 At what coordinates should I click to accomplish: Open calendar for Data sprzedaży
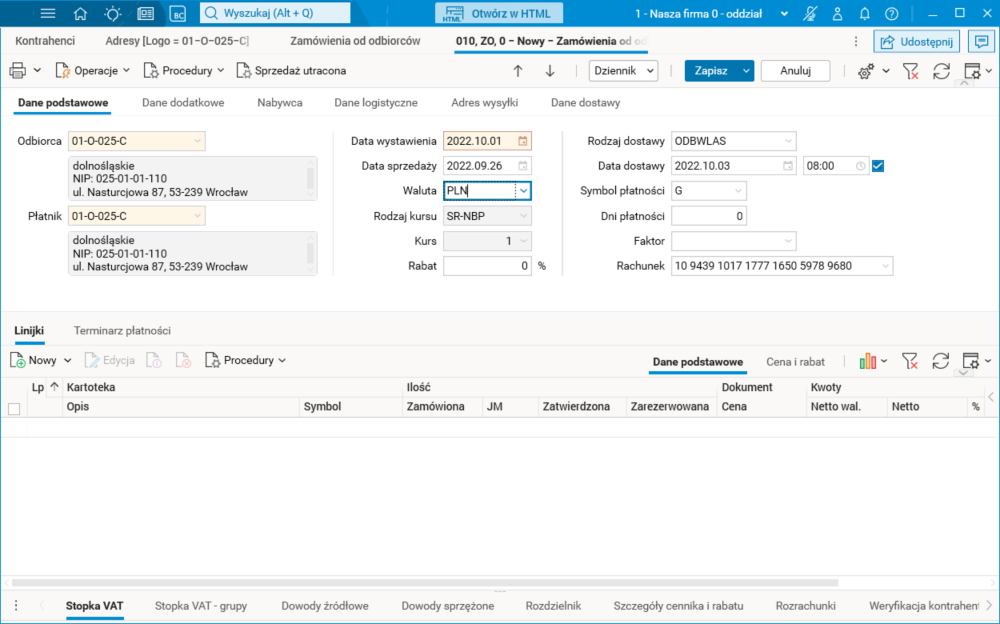tap(522, 166)
